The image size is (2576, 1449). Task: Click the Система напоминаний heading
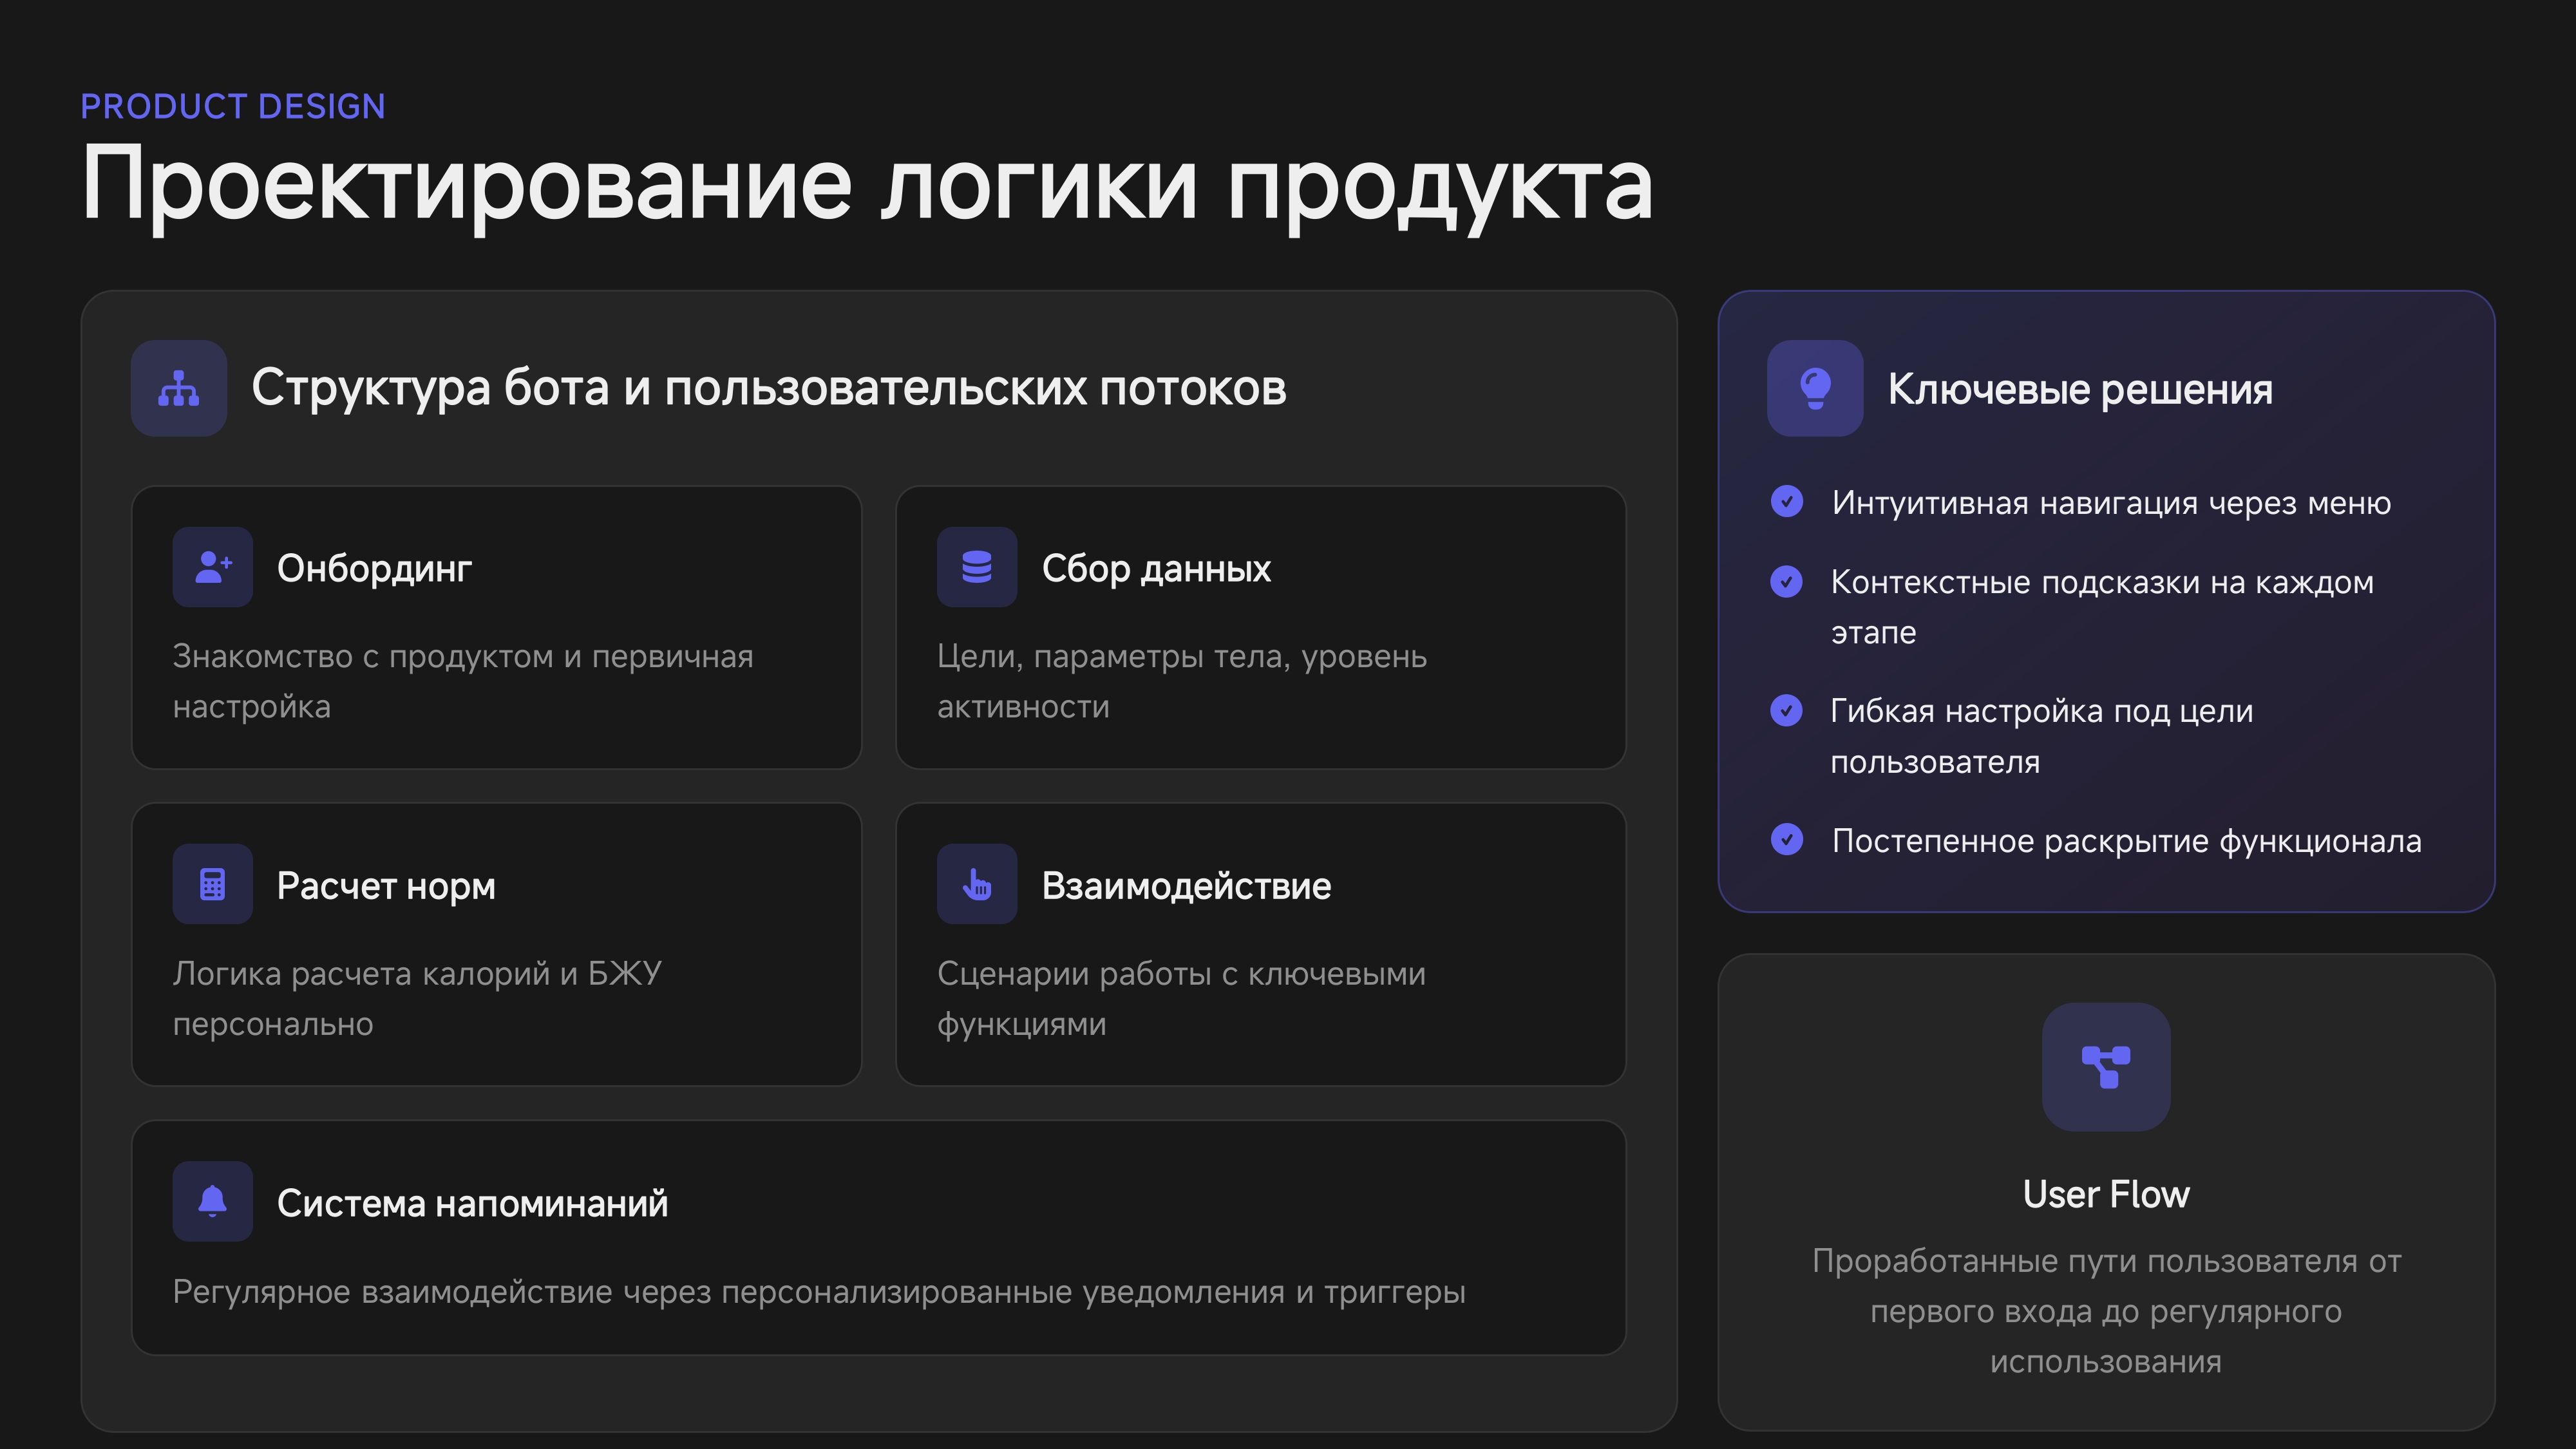(x=472, y=1203)
